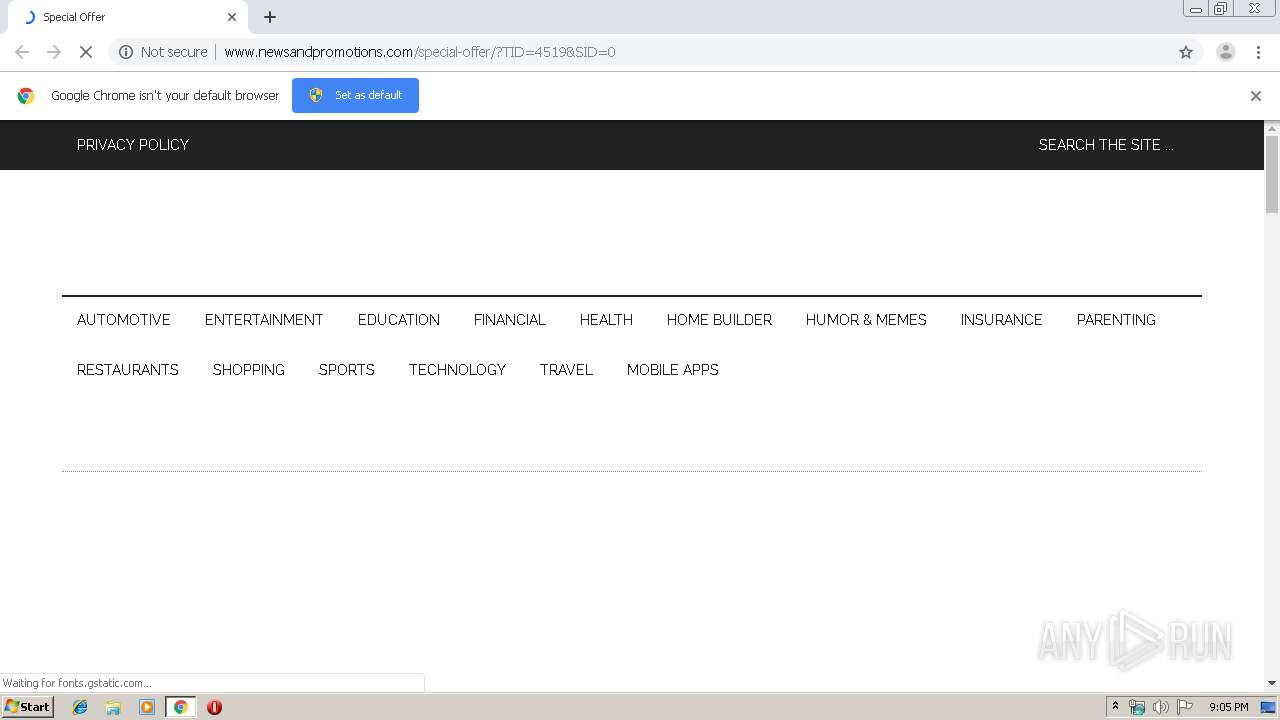Image resolution: width=1280 pixels, height=720 pixels.
Task: Show hidden system tray icons
Action: (1115, 707)
